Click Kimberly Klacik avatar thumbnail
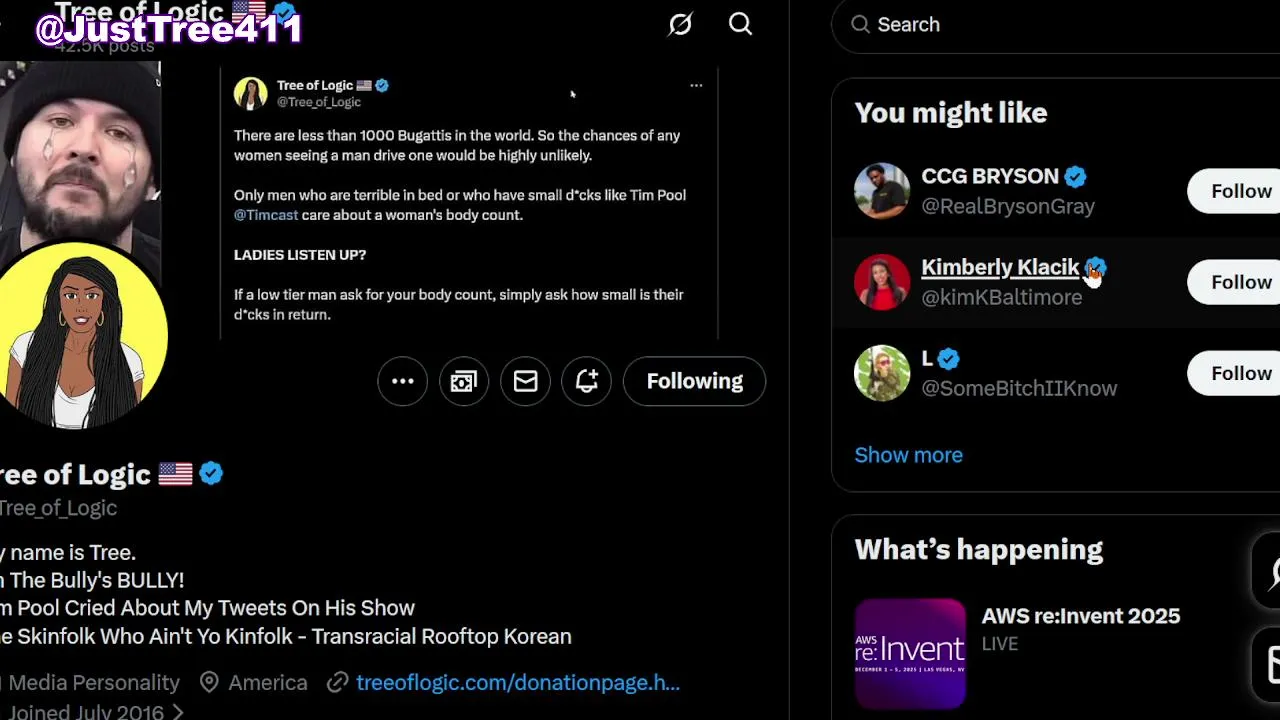 point(882,282)
